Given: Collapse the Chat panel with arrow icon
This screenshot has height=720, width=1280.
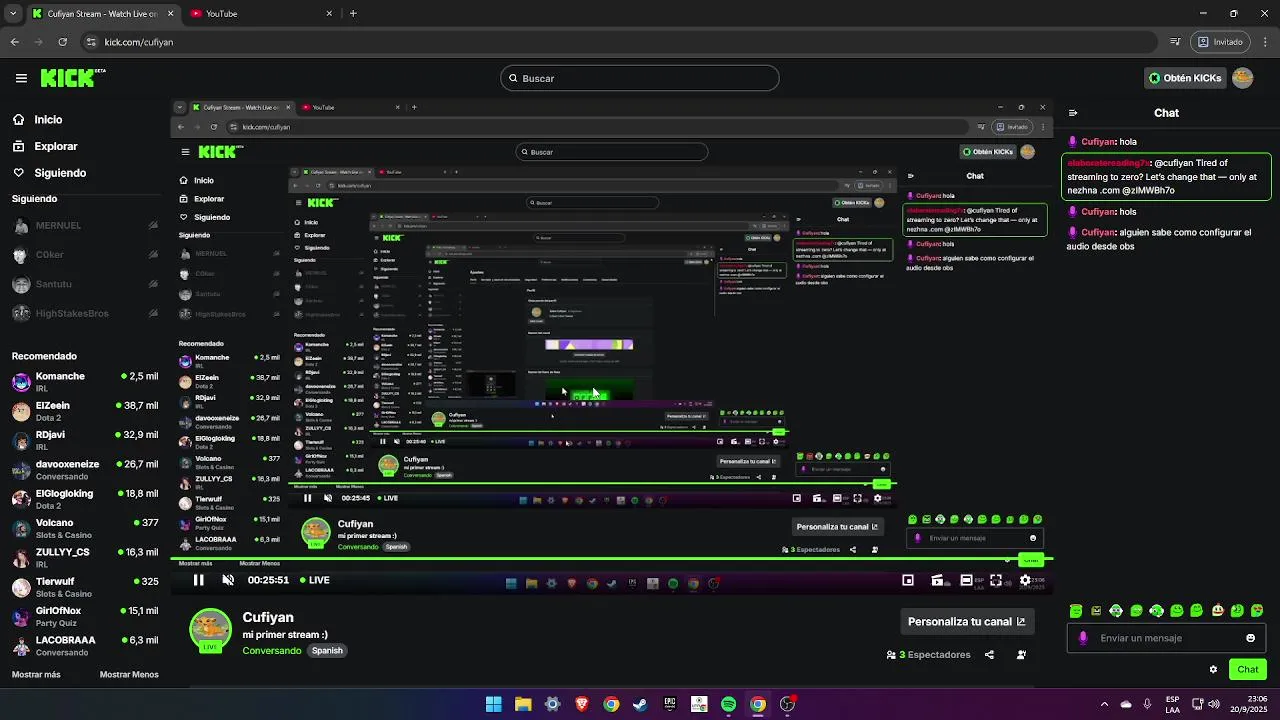Looking at the screenshot, I should [1073, 113].
